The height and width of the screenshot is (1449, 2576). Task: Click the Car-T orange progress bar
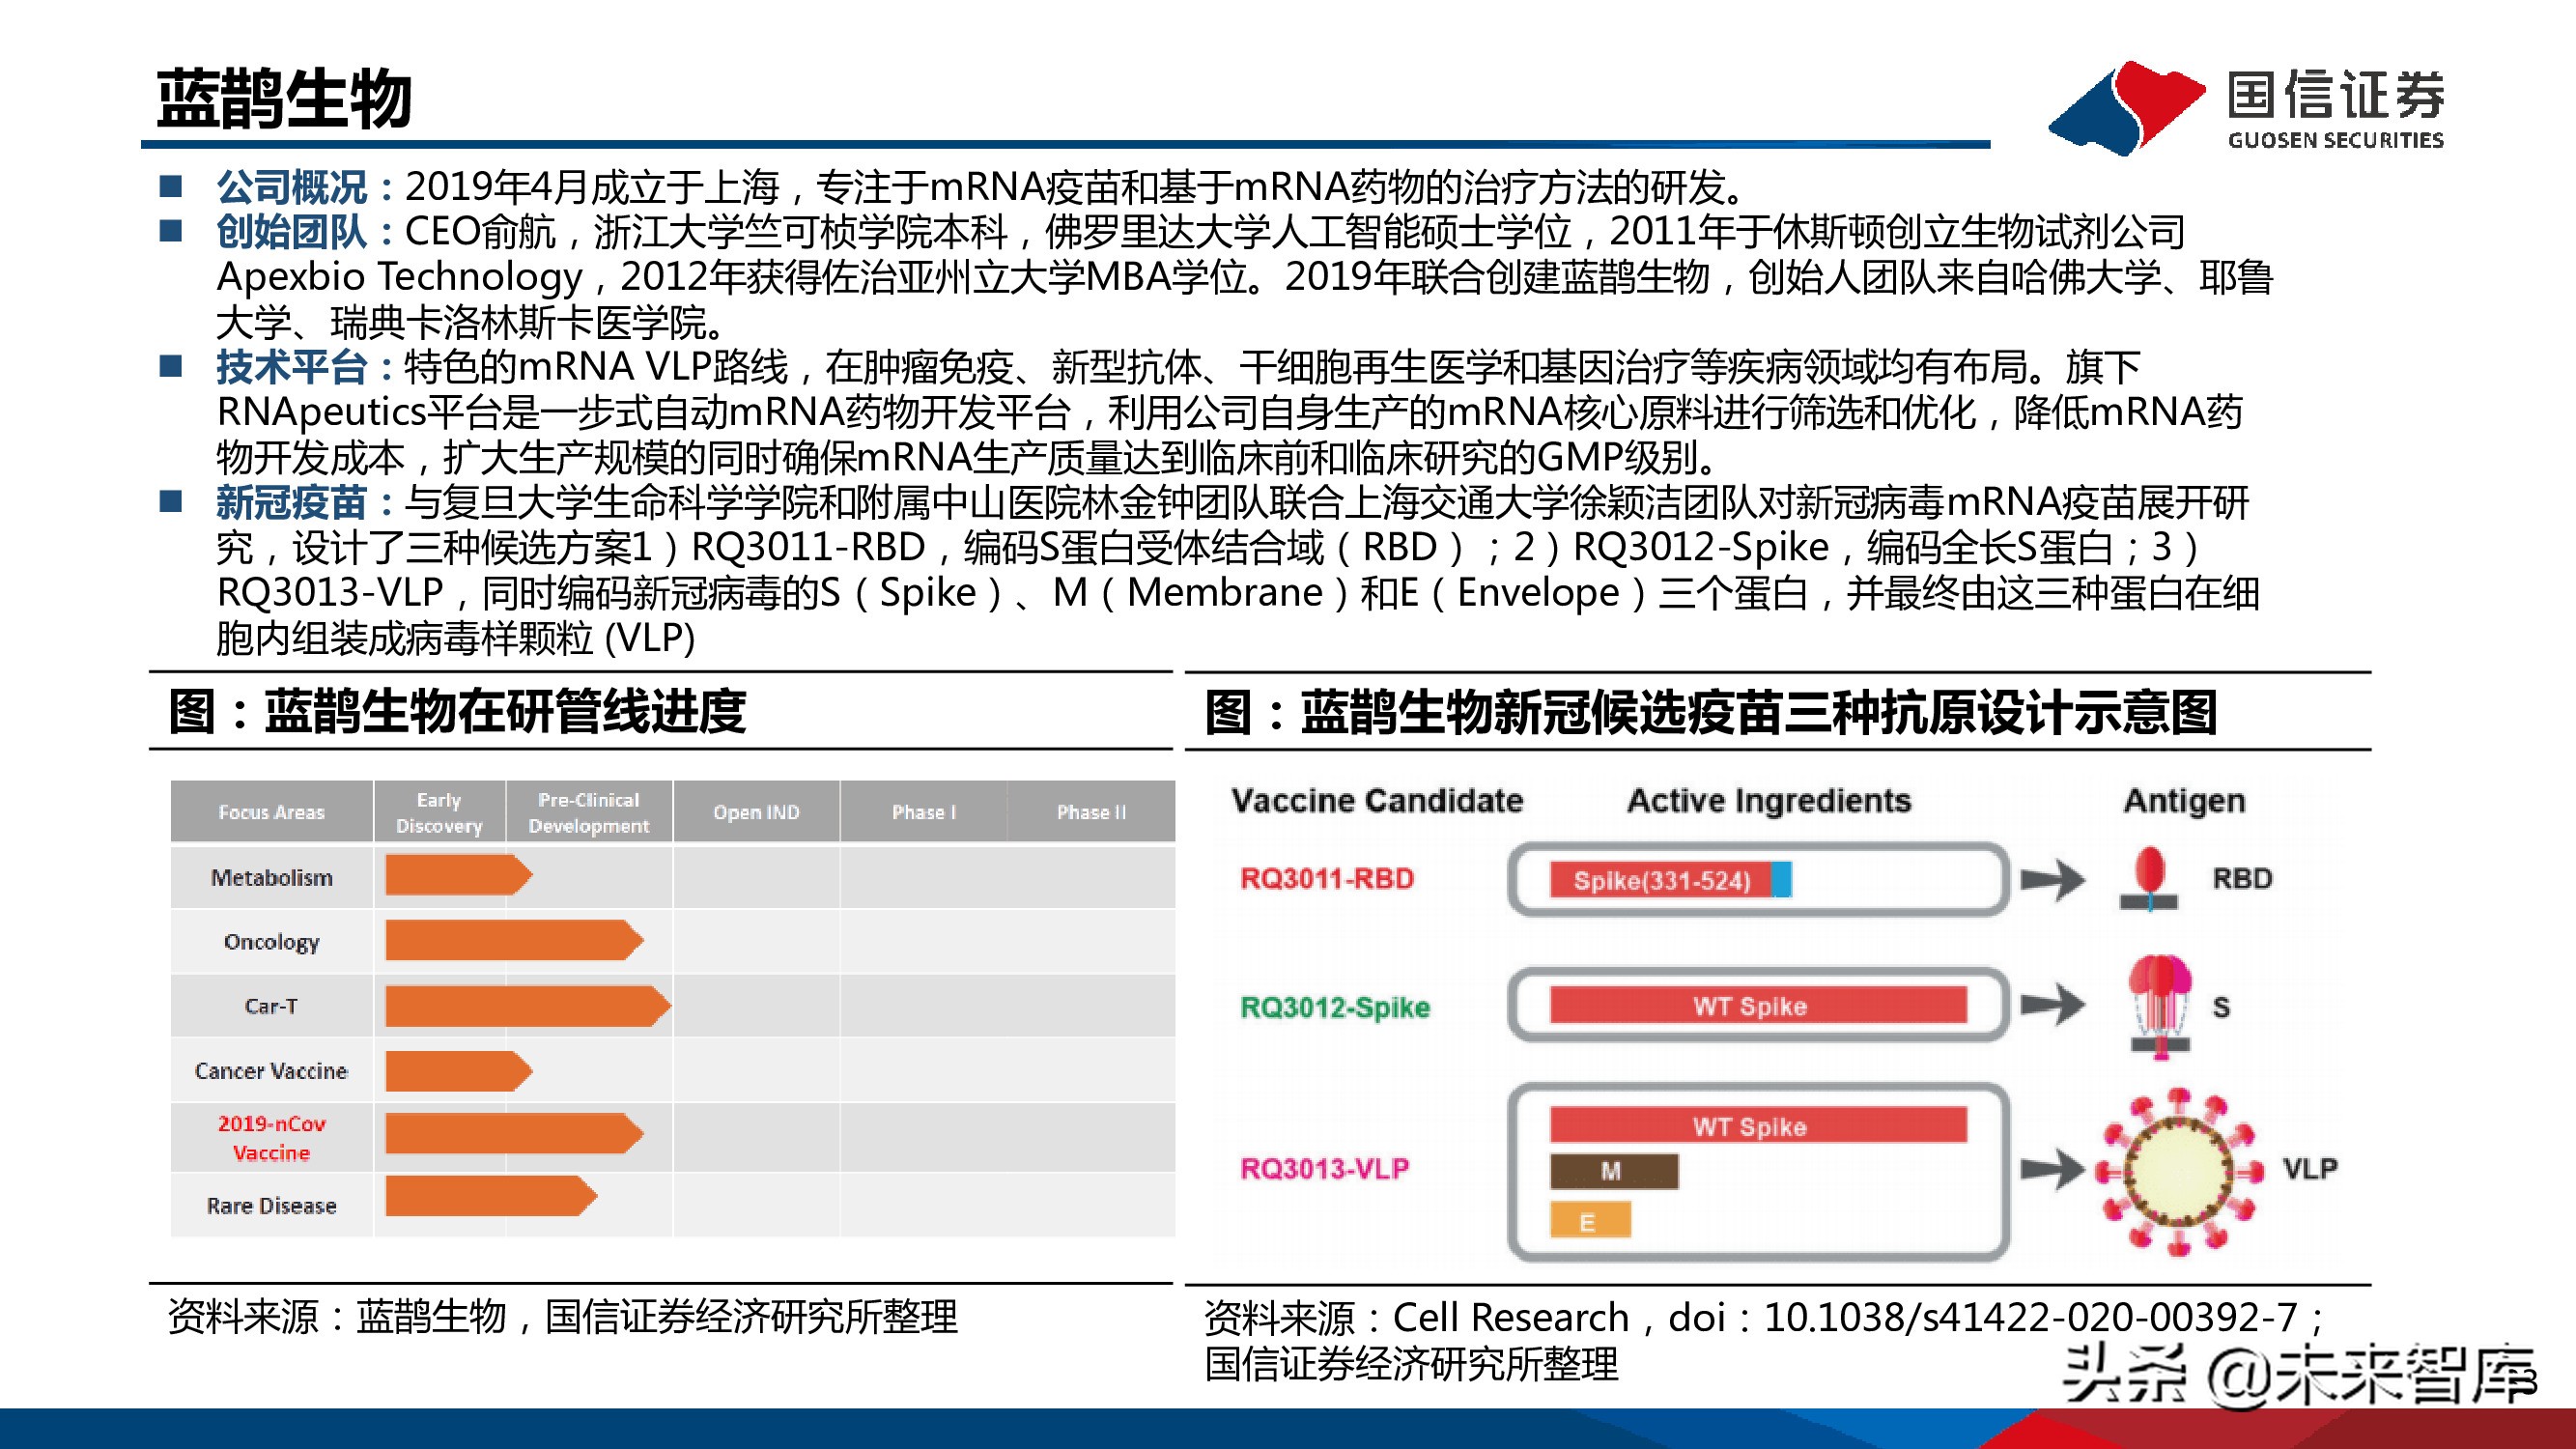pyautogui.click(x=528, y=1005)
